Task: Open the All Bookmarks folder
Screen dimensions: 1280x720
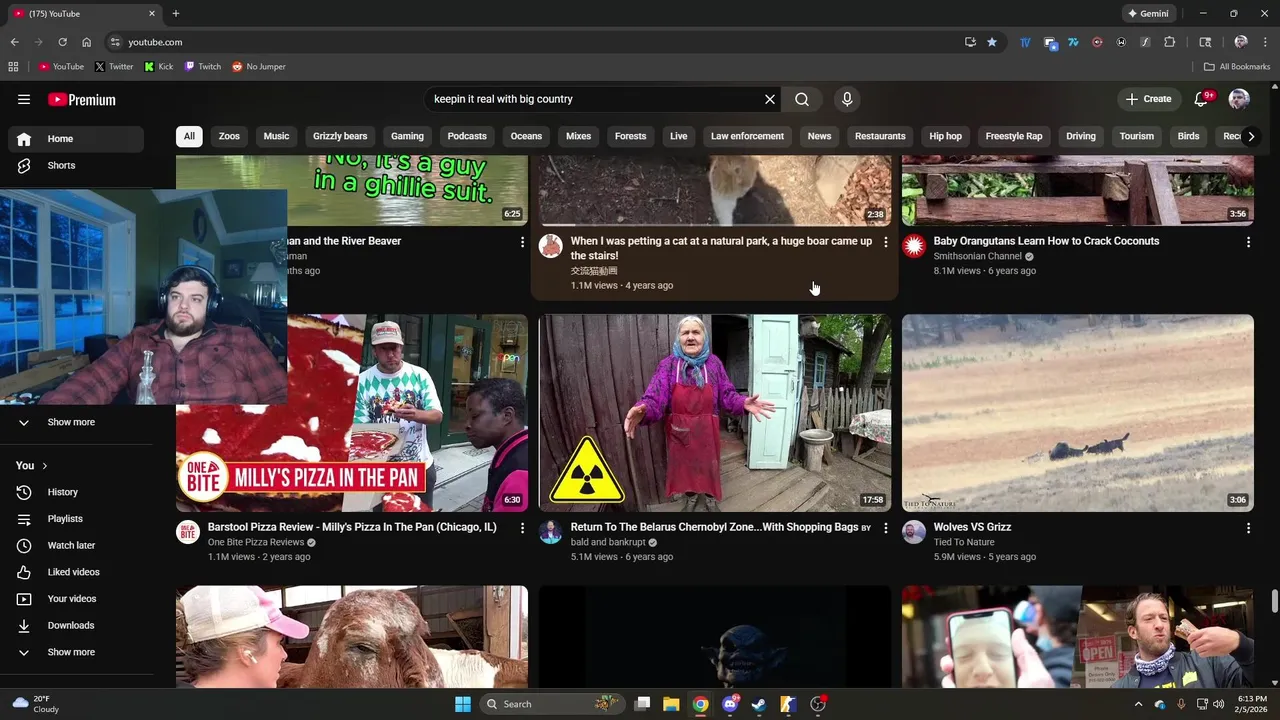Action: tap(1237, 67)
